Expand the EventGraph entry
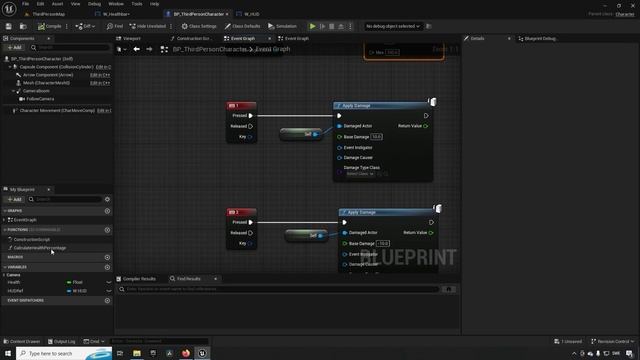The image size is (640, 360). [4, 220]
